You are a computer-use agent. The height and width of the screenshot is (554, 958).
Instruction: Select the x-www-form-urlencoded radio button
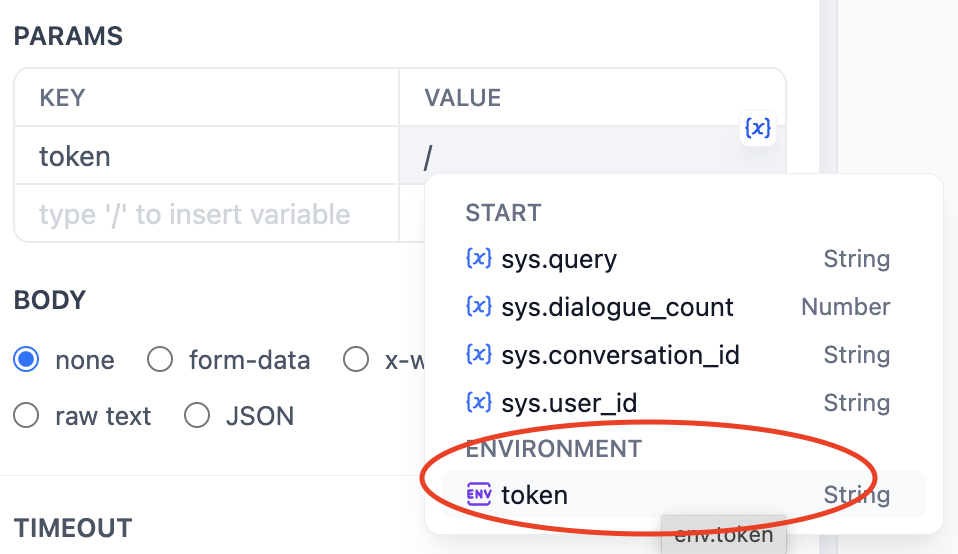(356, 360)
